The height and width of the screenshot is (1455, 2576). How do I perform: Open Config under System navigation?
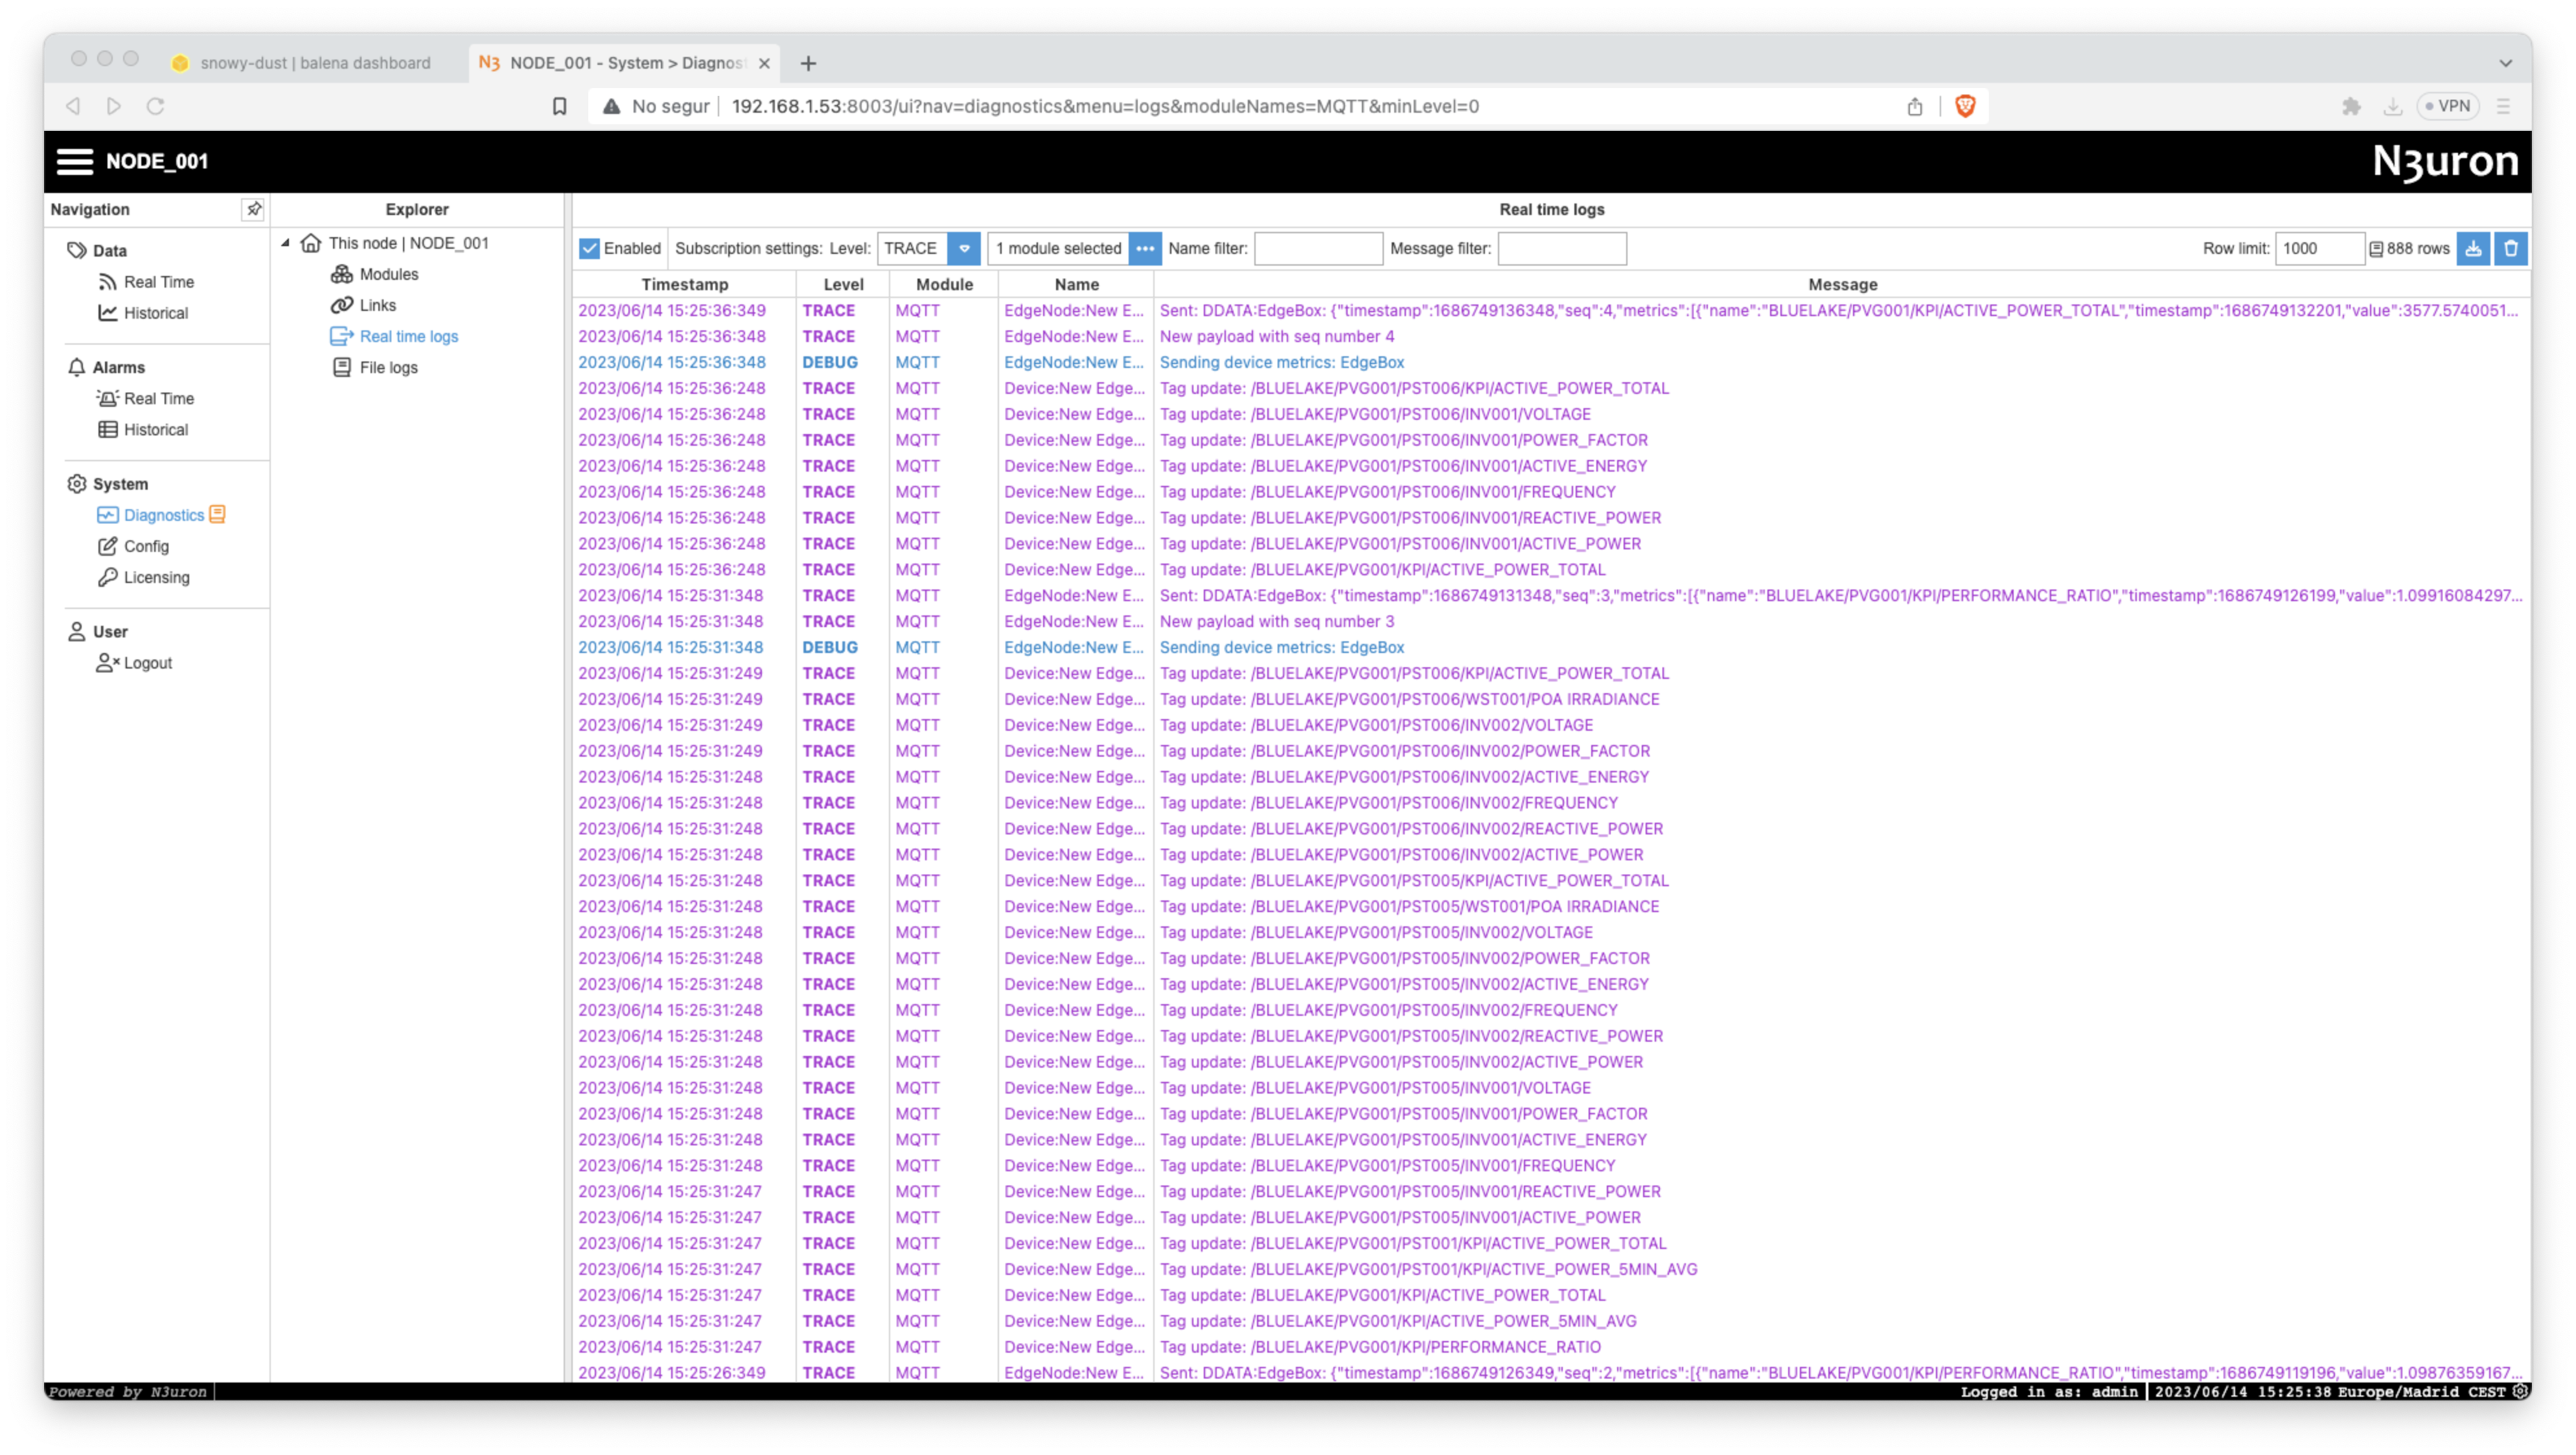[146, 546]
